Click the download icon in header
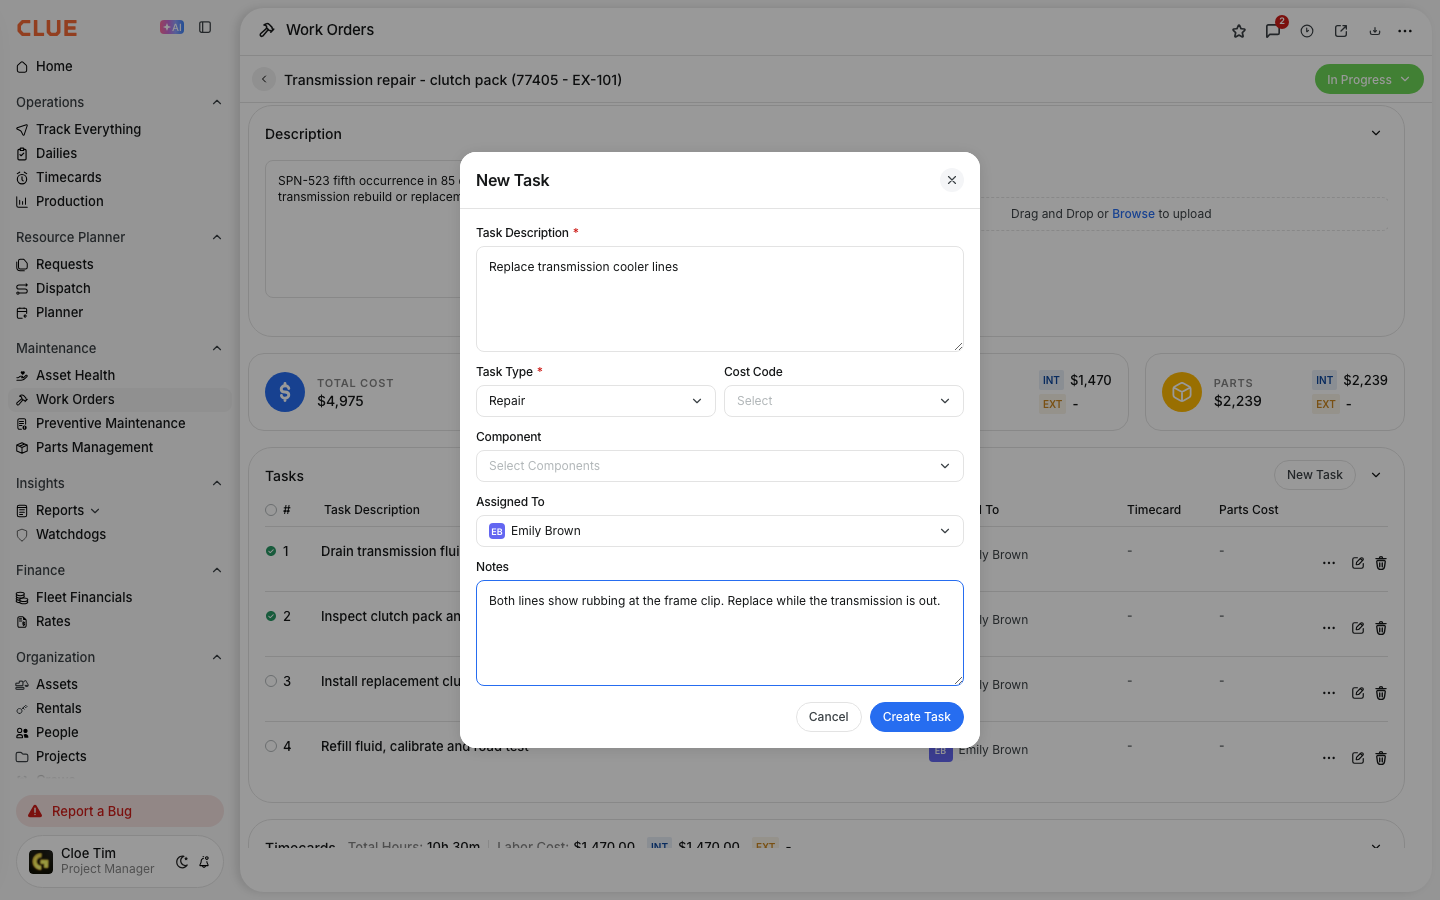The width and height of the screenshot is (1440, 900). [x=1375, y=31]
